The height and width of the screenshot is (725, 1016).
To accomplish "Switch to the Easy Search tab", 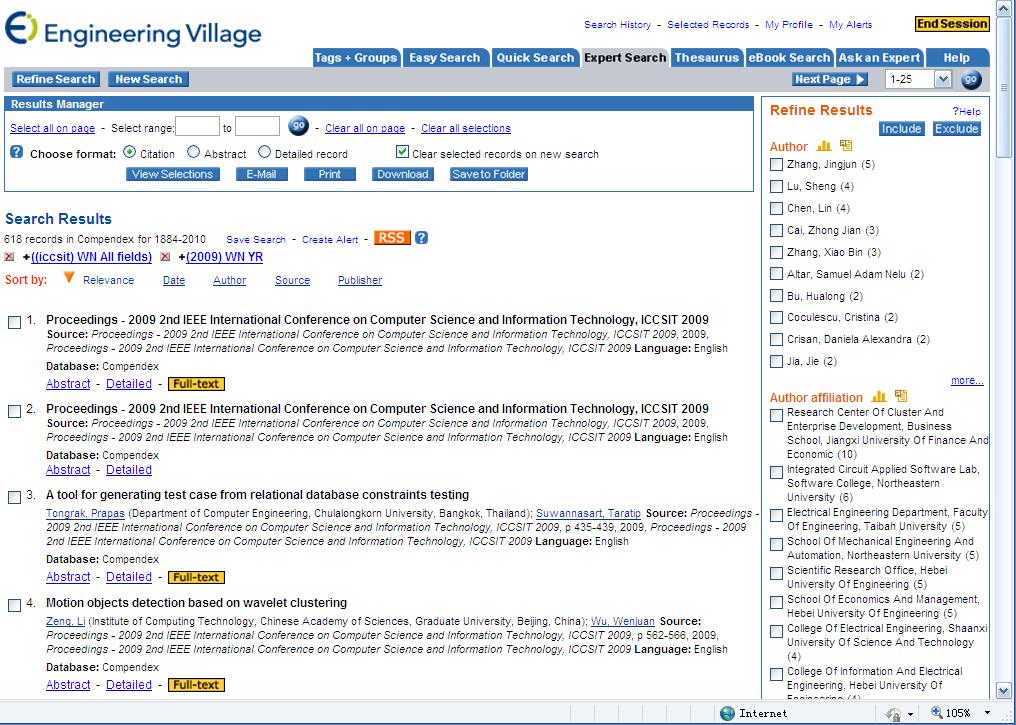I will pyautogui.click(x=444, y=58).
